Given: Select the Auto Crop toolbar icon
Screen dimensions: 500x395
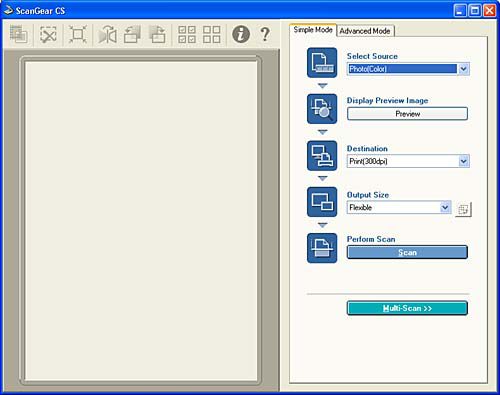Looking at the screenshot, I should (x=77, y=34).
